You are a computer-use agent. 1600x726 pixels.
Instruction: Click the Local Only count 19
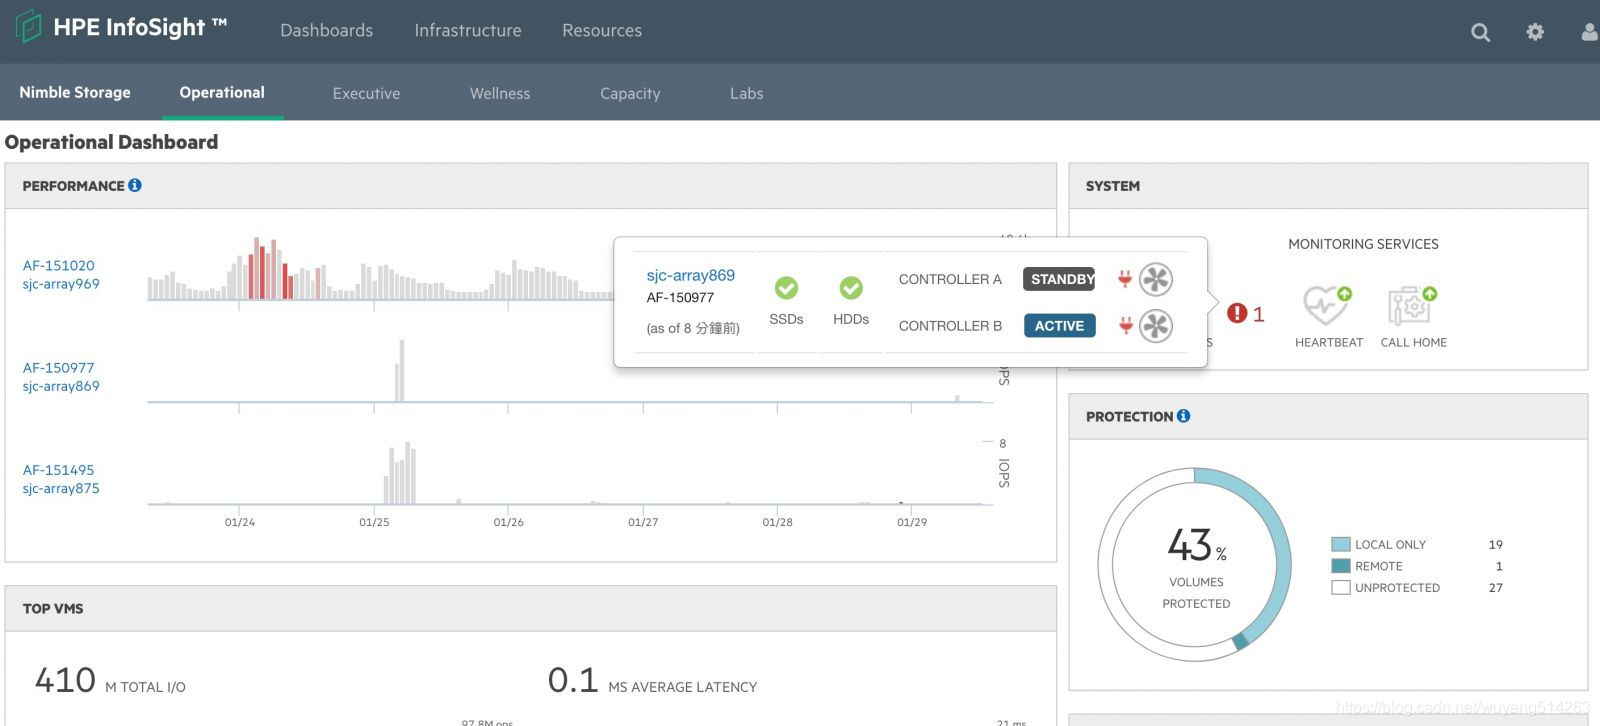(1496, 545)
